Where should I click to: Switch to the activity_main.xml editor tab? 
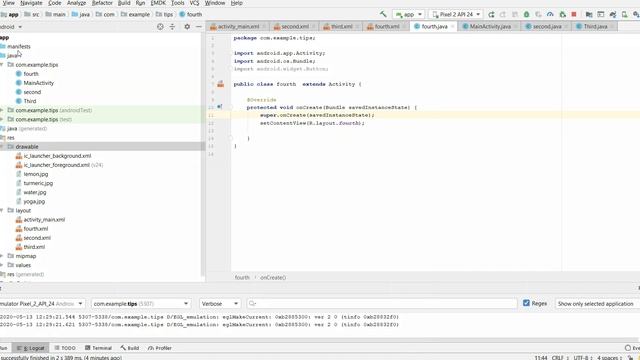pyautogui.click(x=238, y=27)
